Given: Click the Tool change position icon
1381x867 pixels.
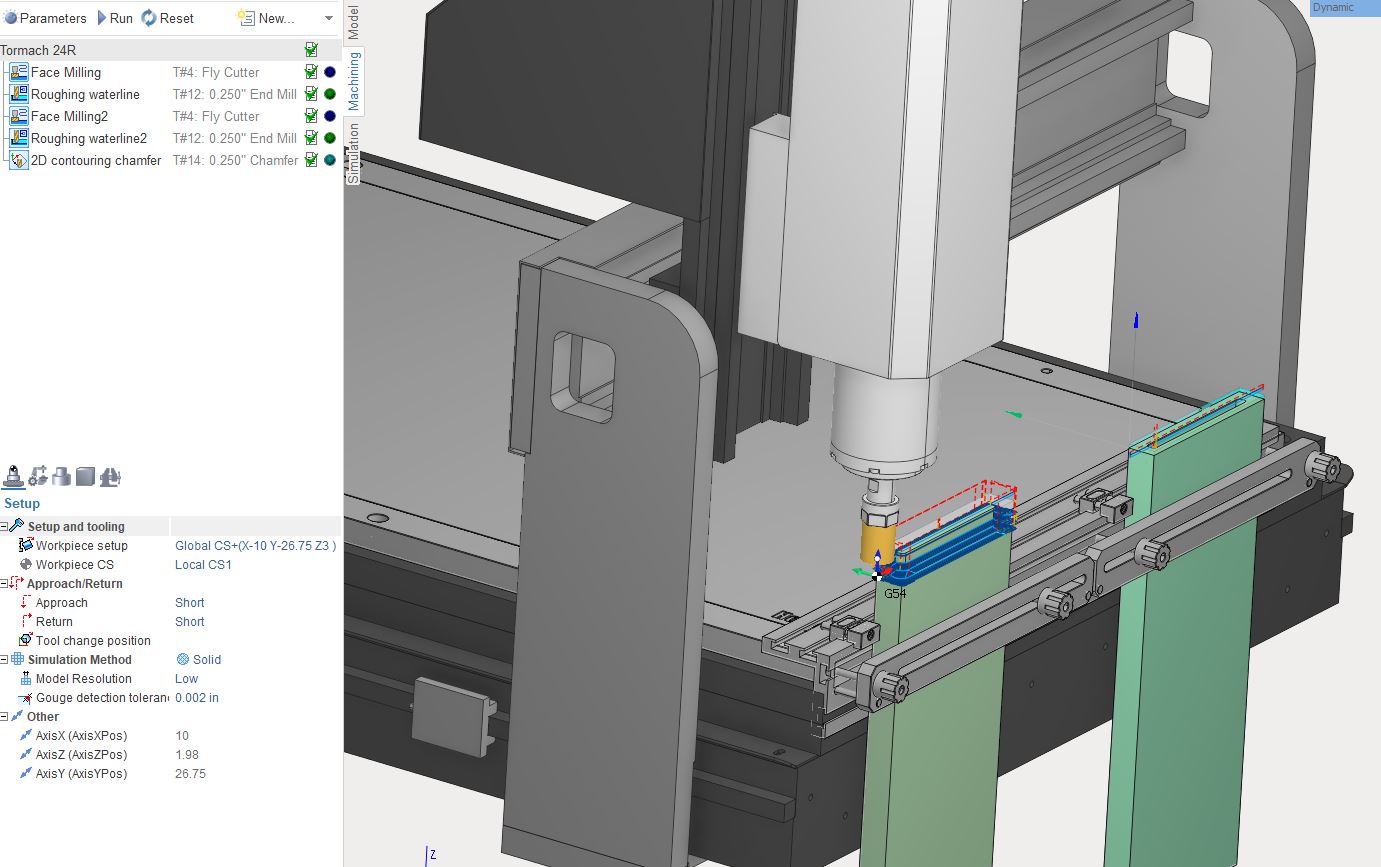Looking at the screenshot, I should tap(26, 640).
